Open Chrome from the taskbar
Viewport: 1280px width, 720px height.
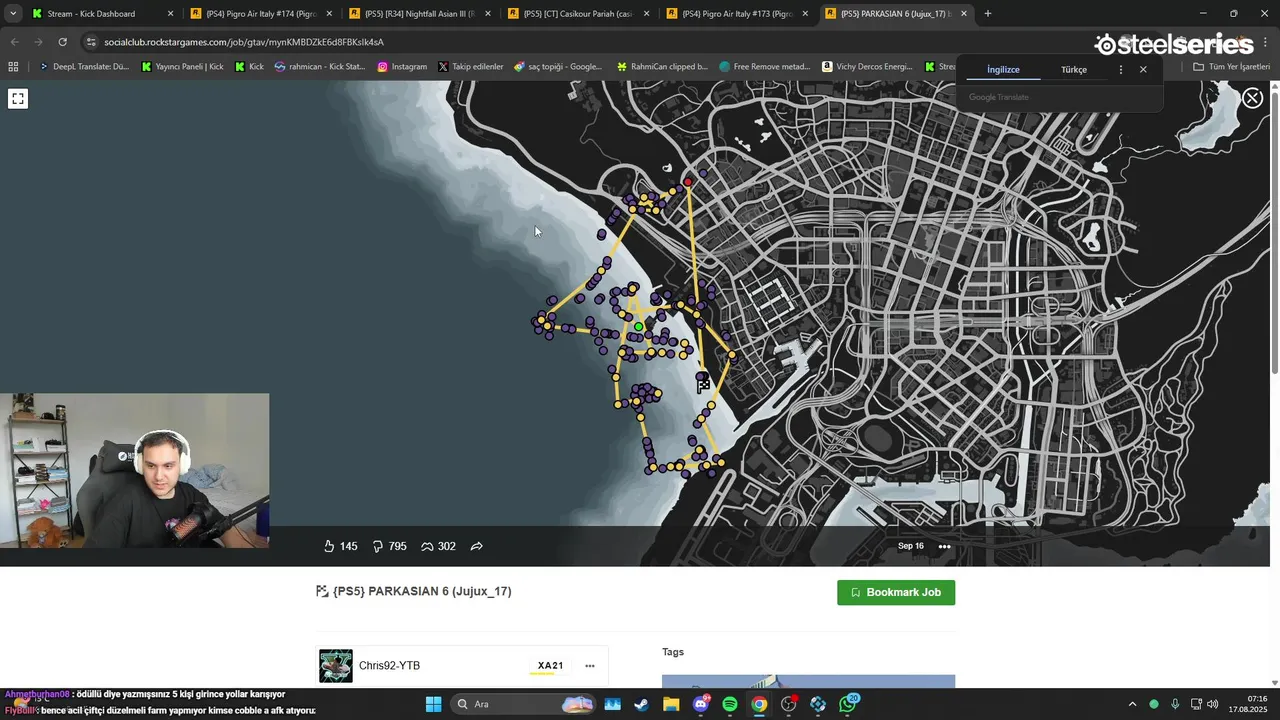[x=759, y=704]
